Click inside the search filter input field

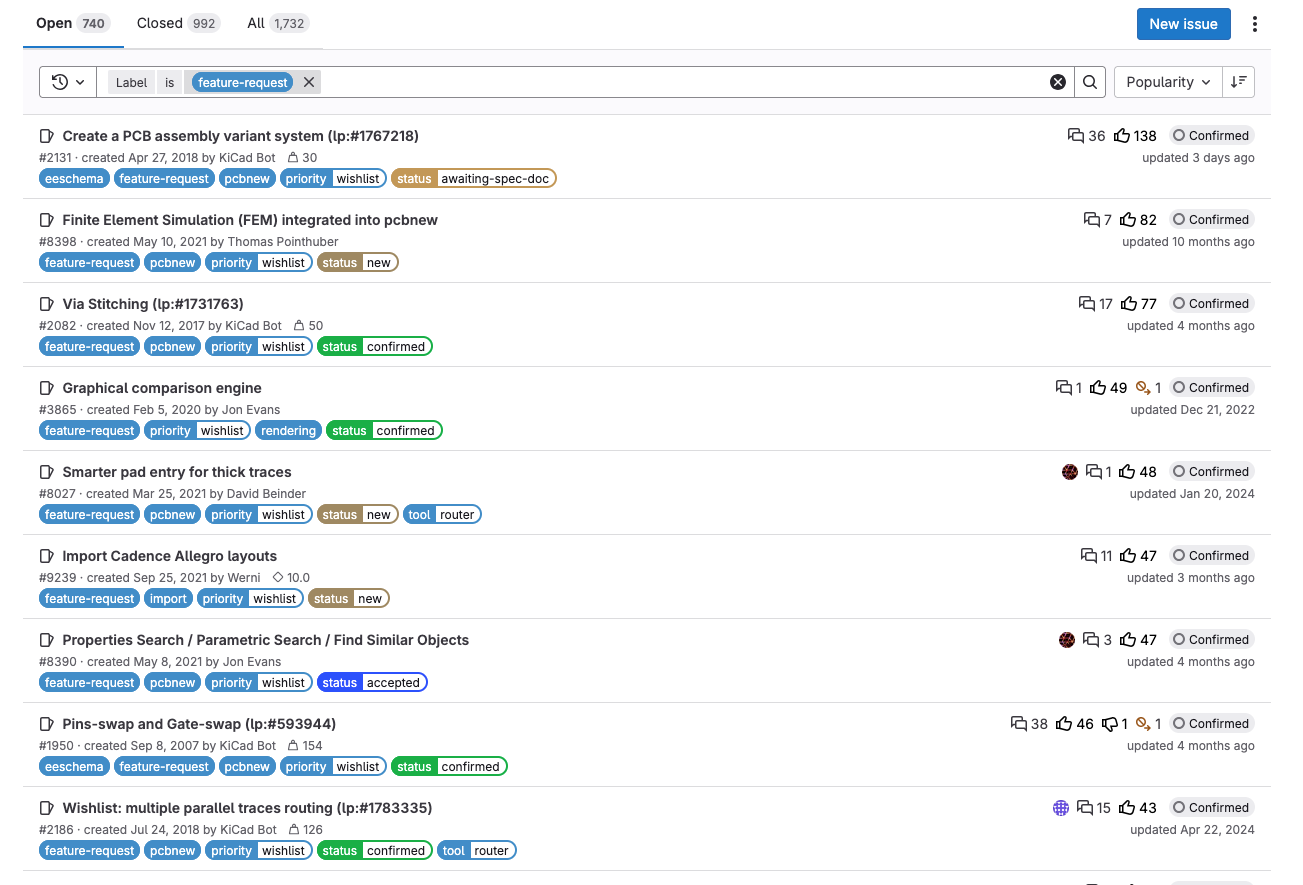click(684, 82)
